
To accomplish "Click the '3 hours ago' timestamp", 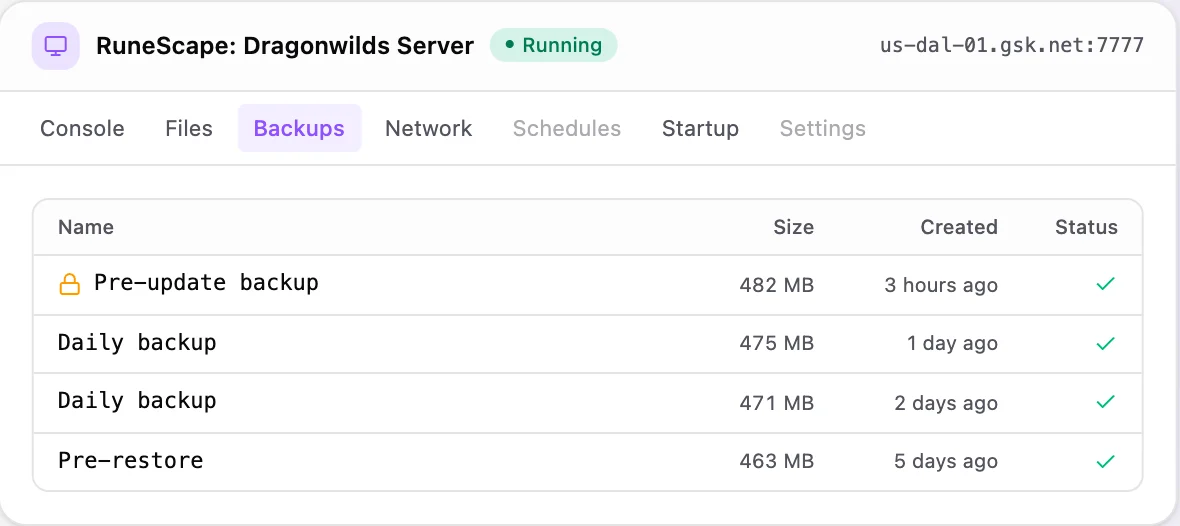I will coord(941,285).
